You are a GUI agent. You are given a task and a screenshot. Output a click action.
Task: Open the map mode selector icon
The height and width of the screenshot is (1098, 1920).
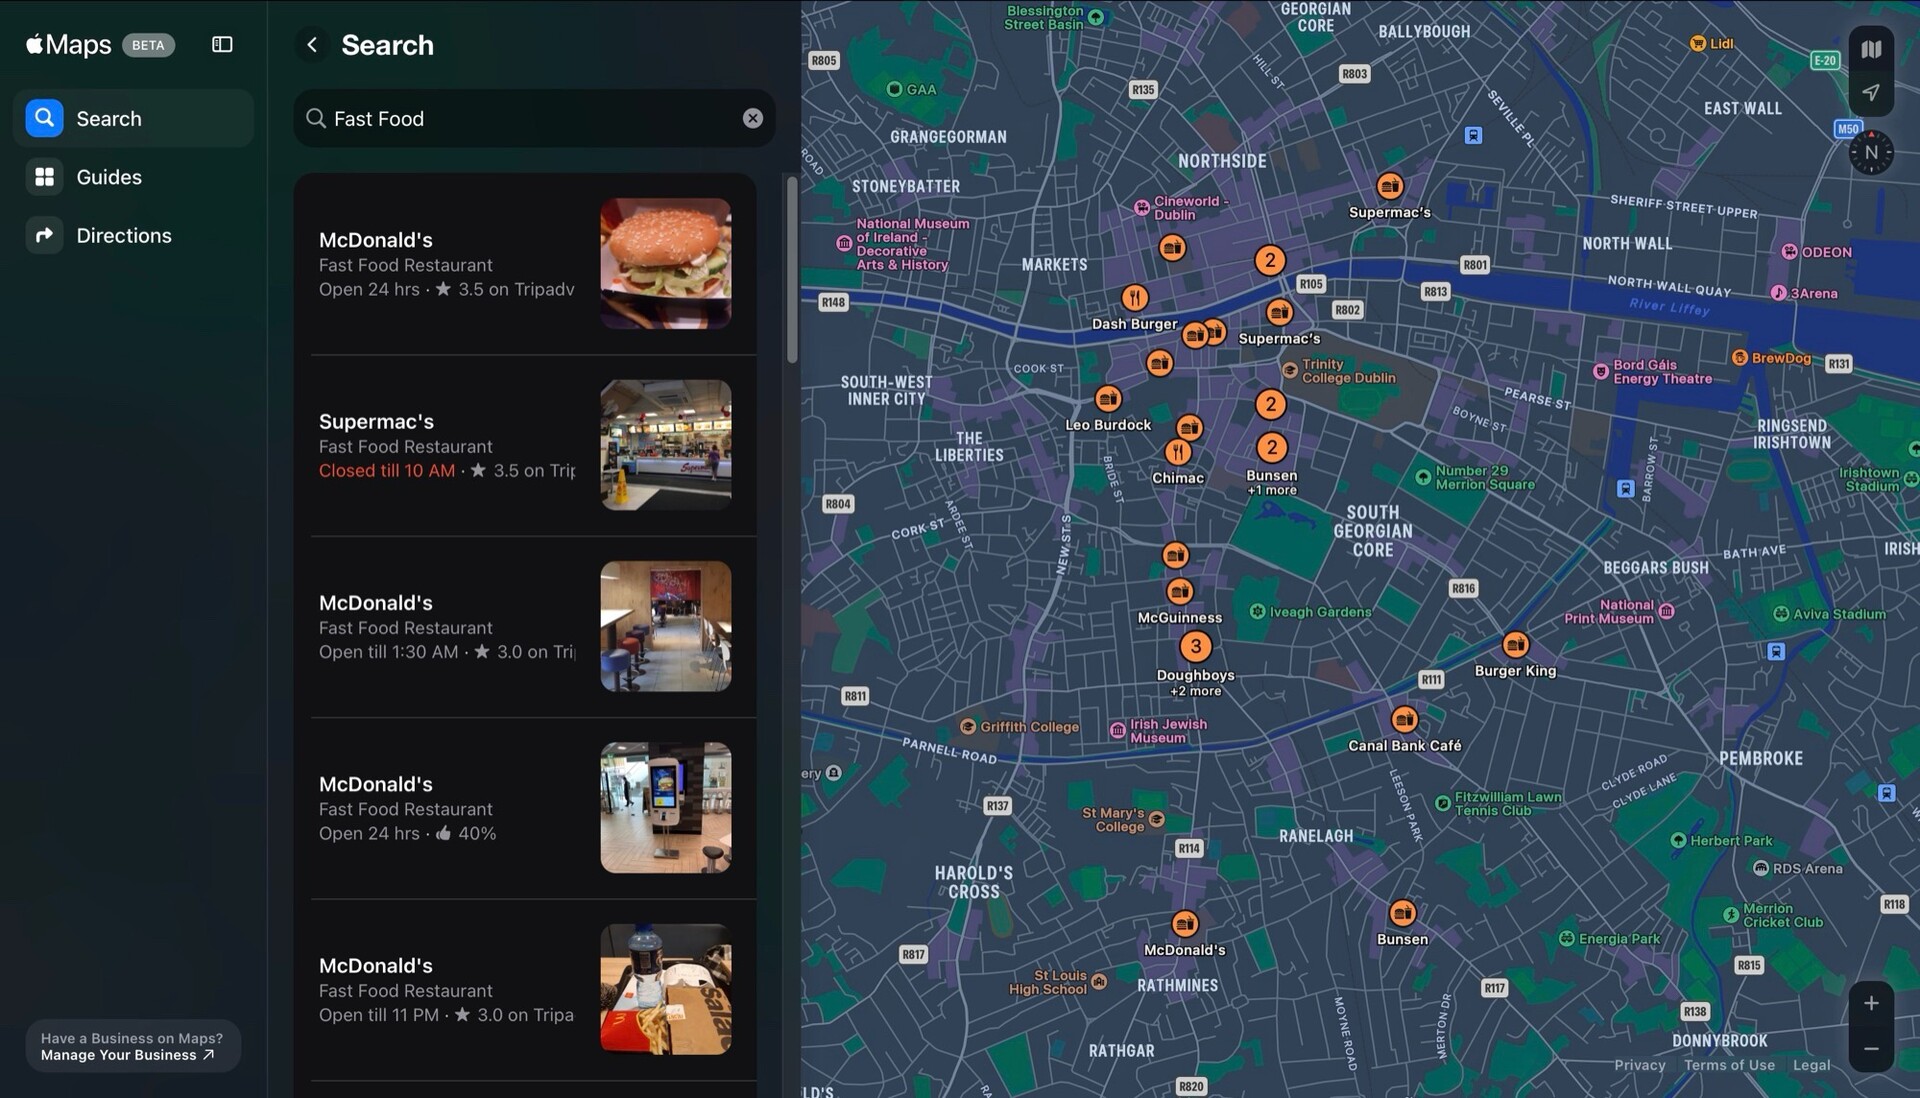pyautogui.click(x=1871, y=49)
